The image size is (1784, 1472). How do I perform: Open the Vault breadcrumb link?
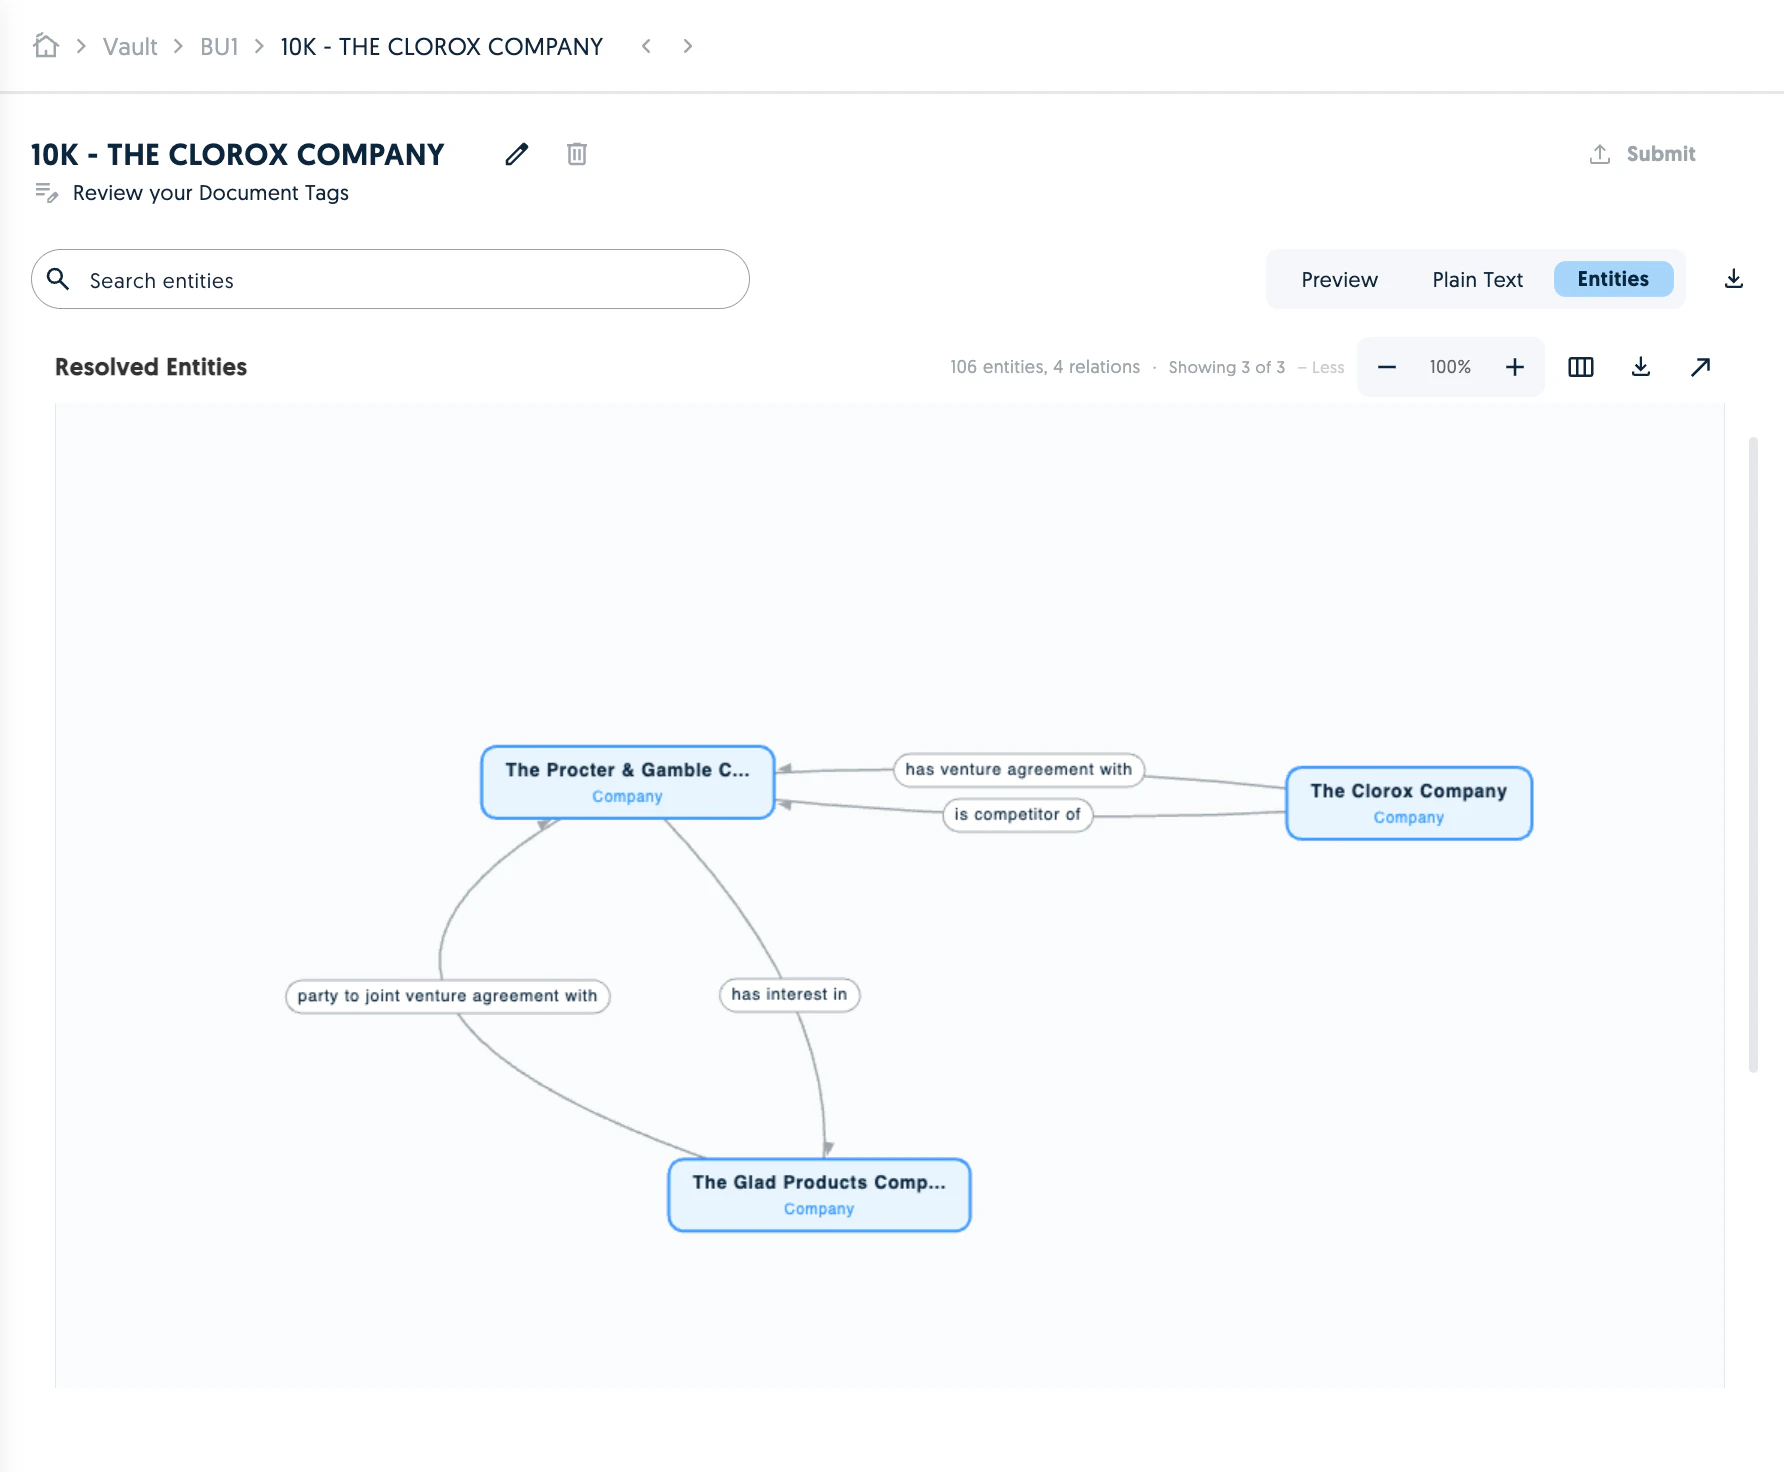[130, 47]
